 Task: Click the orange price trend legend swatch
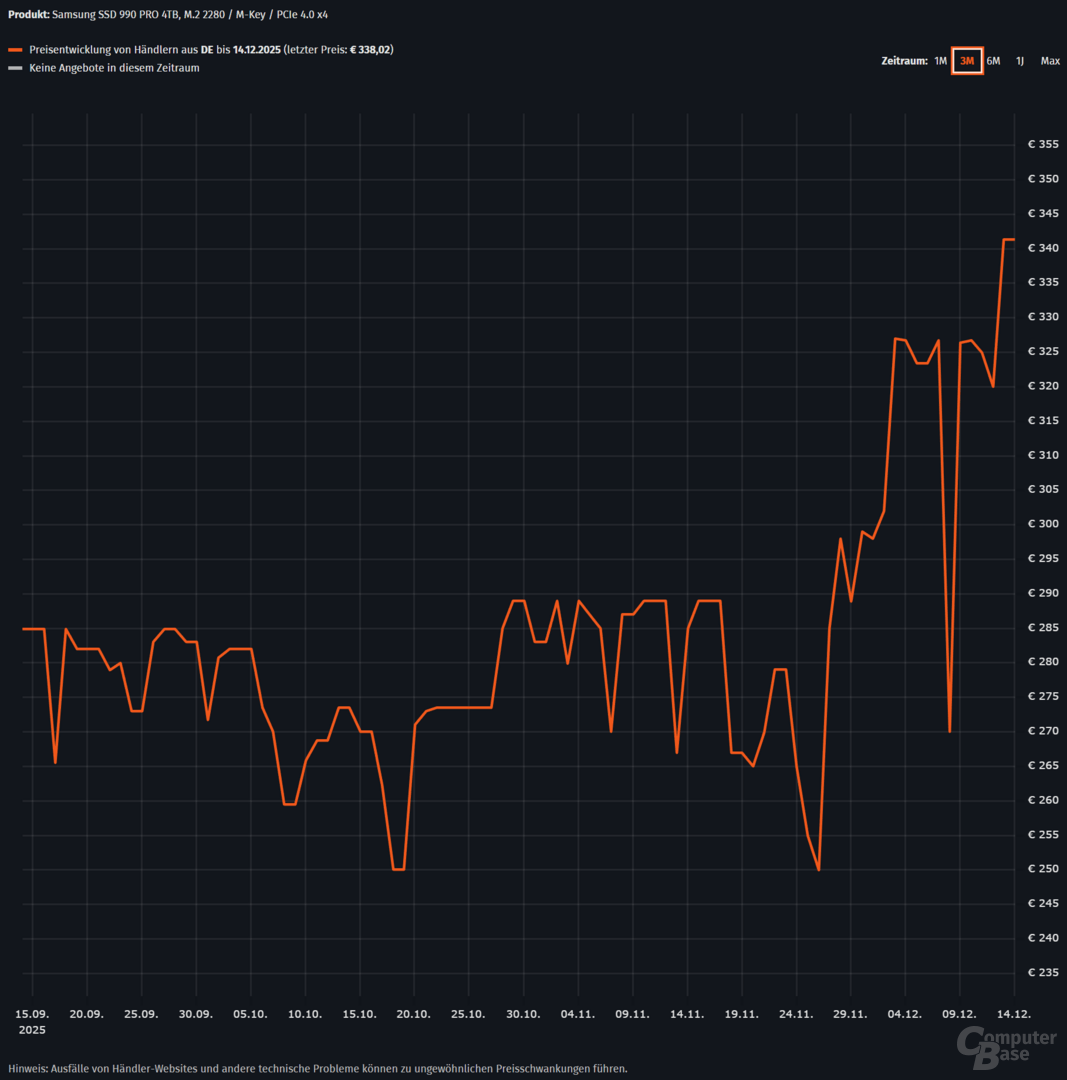pyautogui.click(x=14, y=50)
